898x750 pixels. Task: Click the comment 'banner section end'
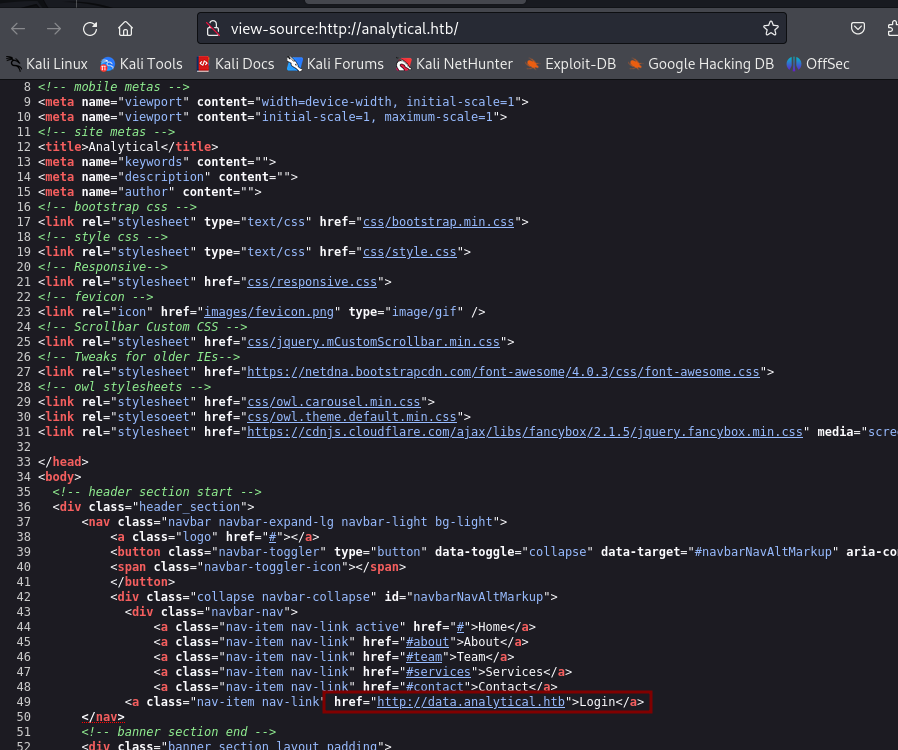179,732
